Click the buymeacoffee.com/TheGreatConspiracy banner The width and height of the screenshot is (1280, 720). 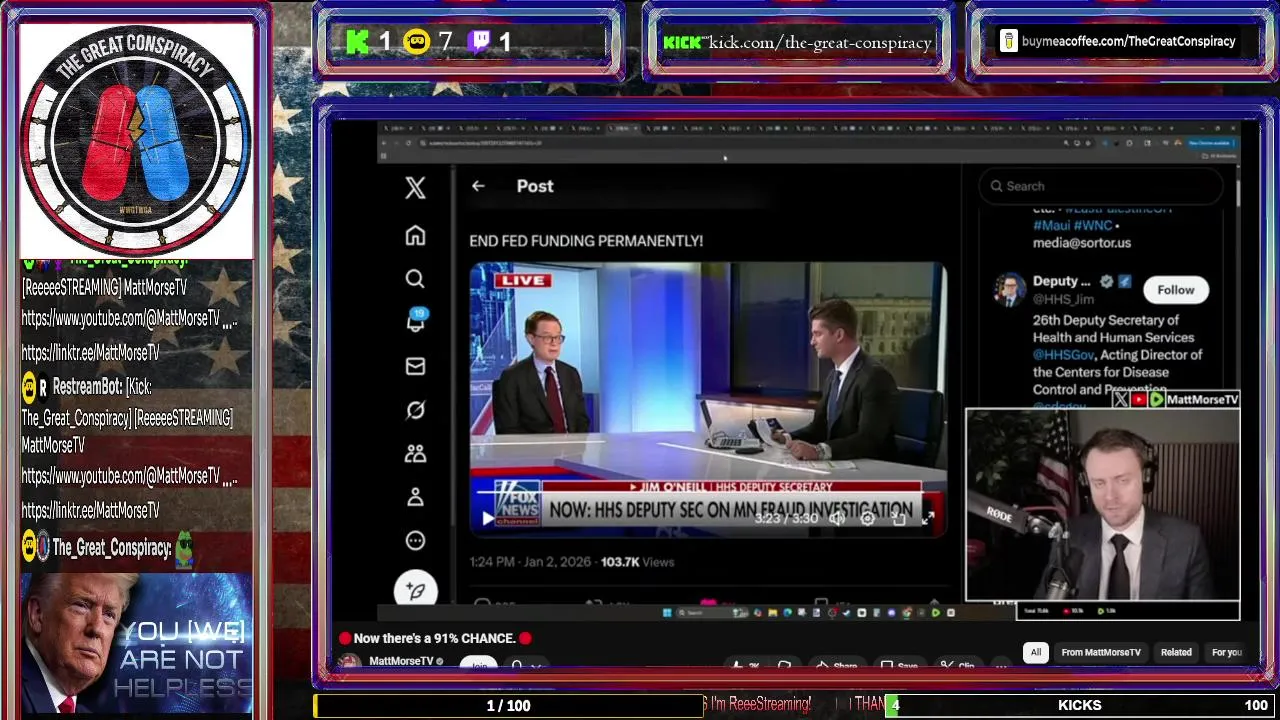(1120, 41)
